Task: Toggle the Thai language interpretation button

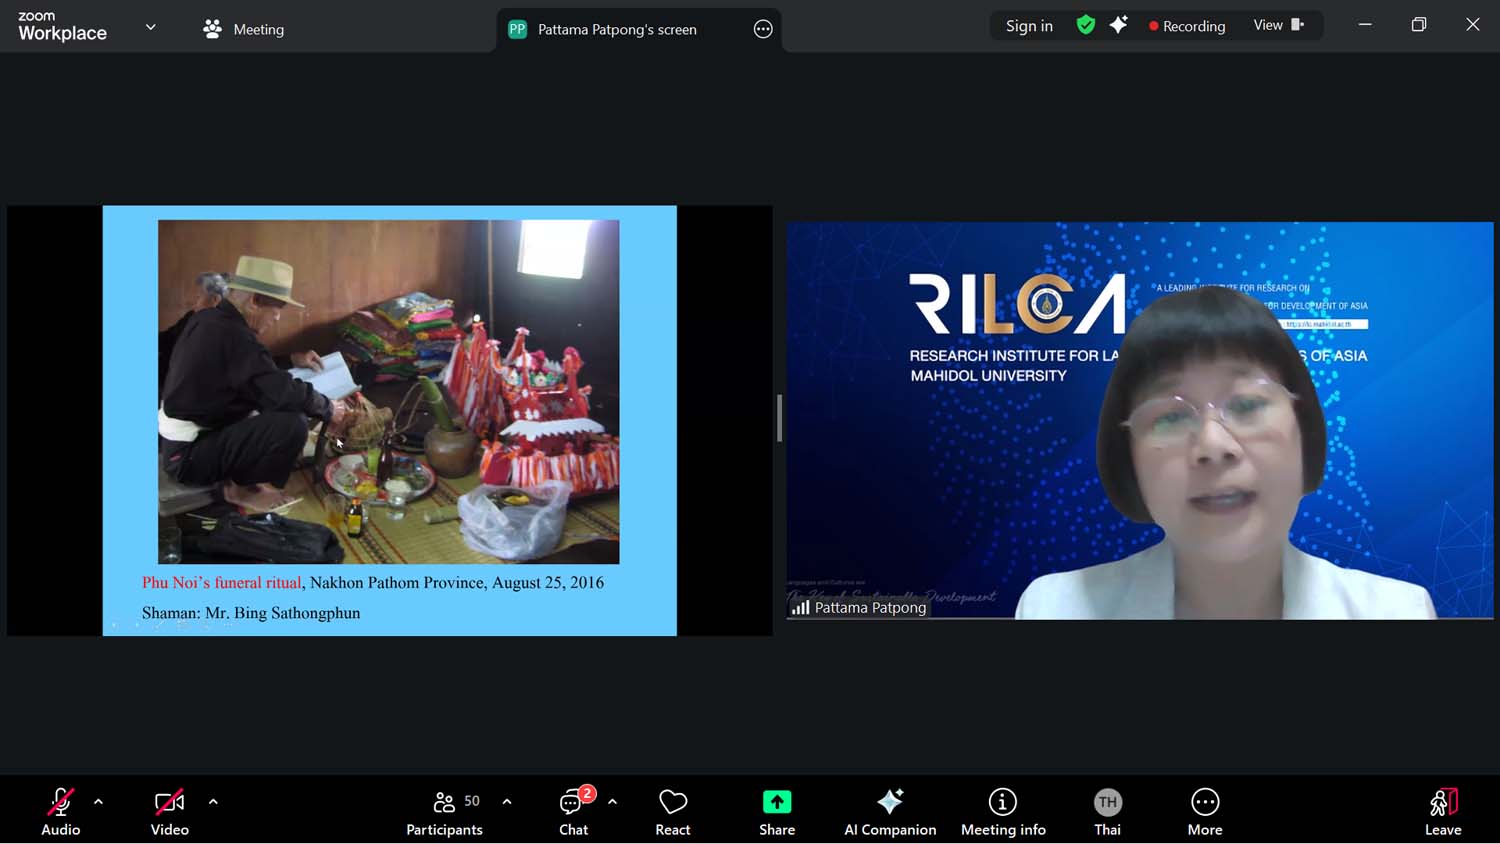Action: click(1107, 811)
